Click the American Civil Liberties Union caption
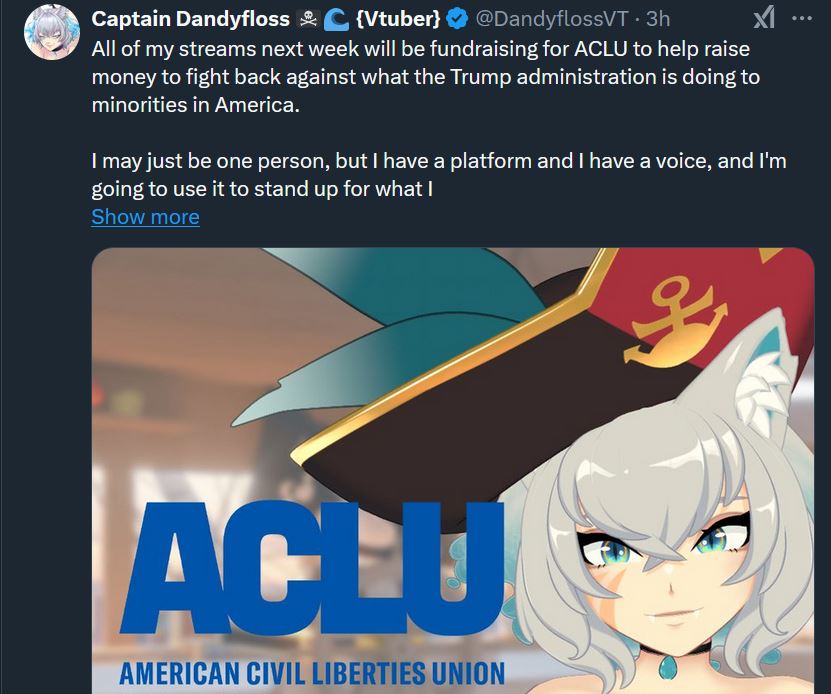The height and width of the screenshot is (694, 831). (312, 673)
